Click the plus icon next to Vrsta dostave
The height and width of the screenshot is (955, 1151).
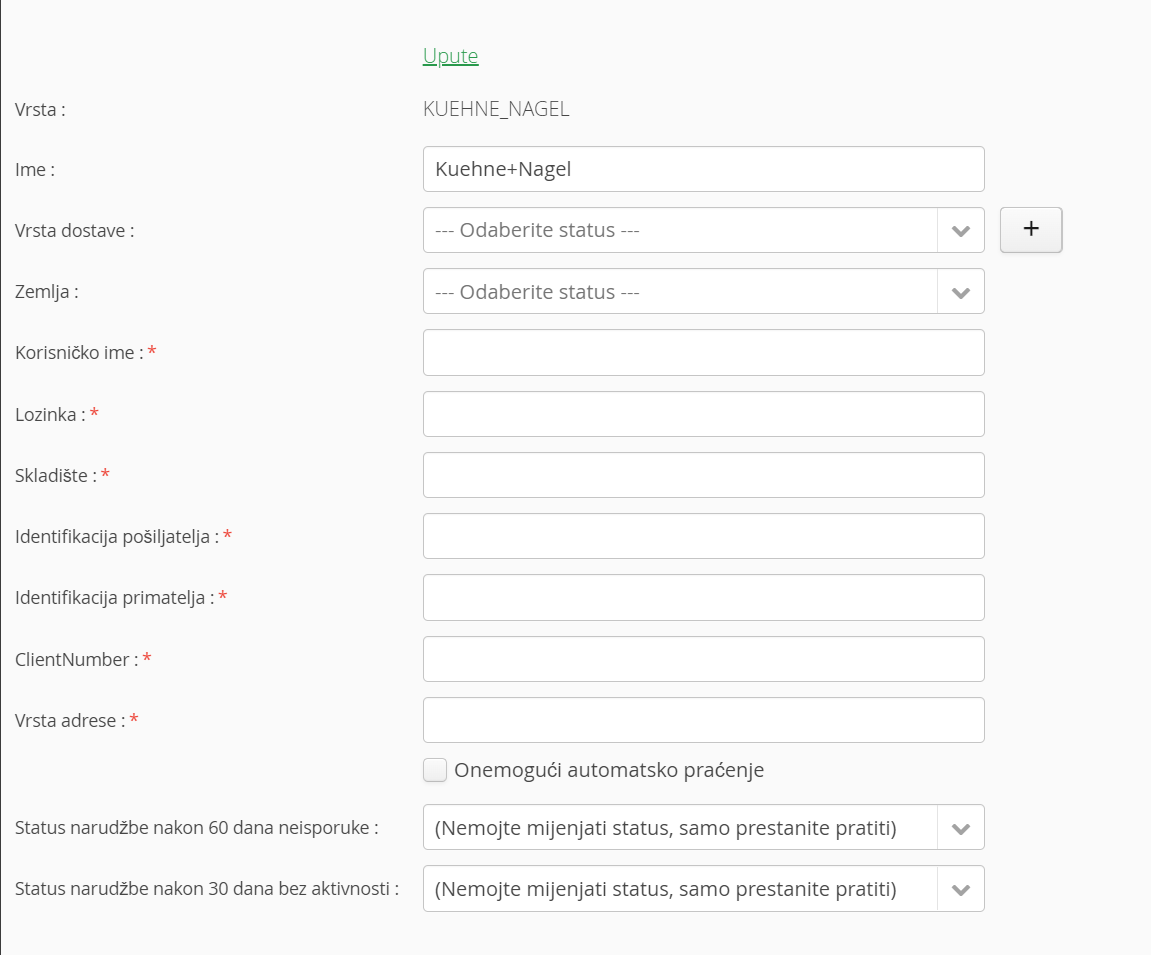coord(1031,230)
